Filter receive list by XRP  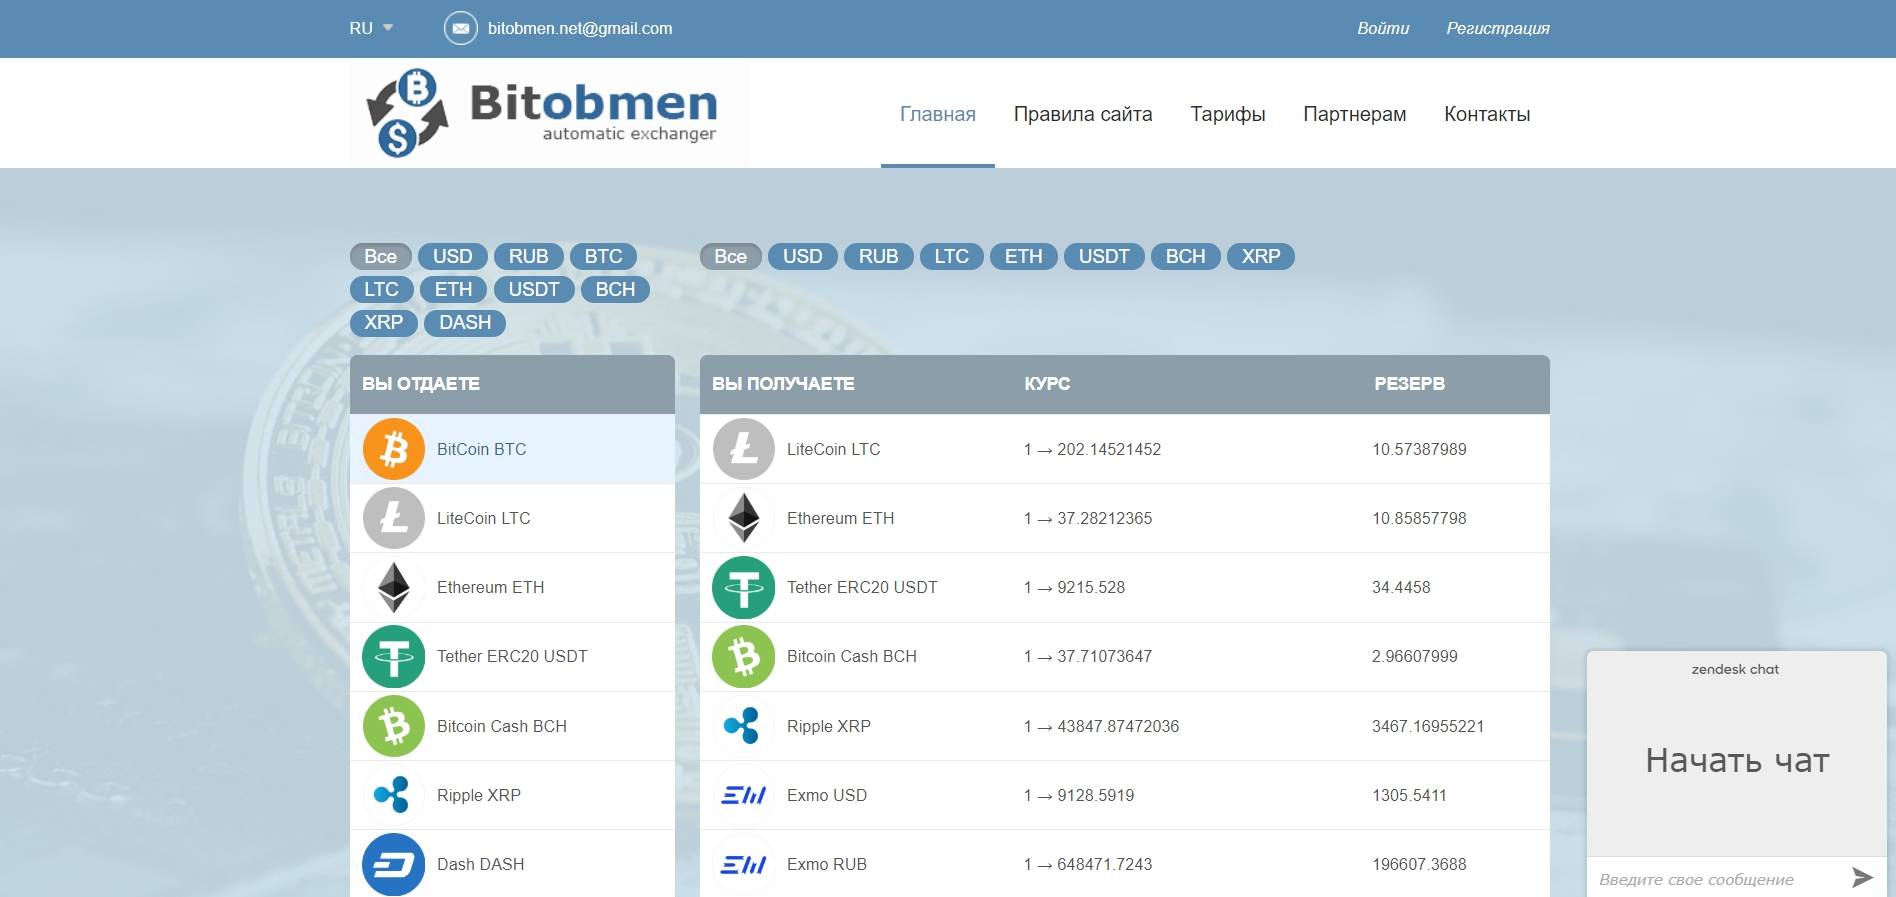point(1261,256)
